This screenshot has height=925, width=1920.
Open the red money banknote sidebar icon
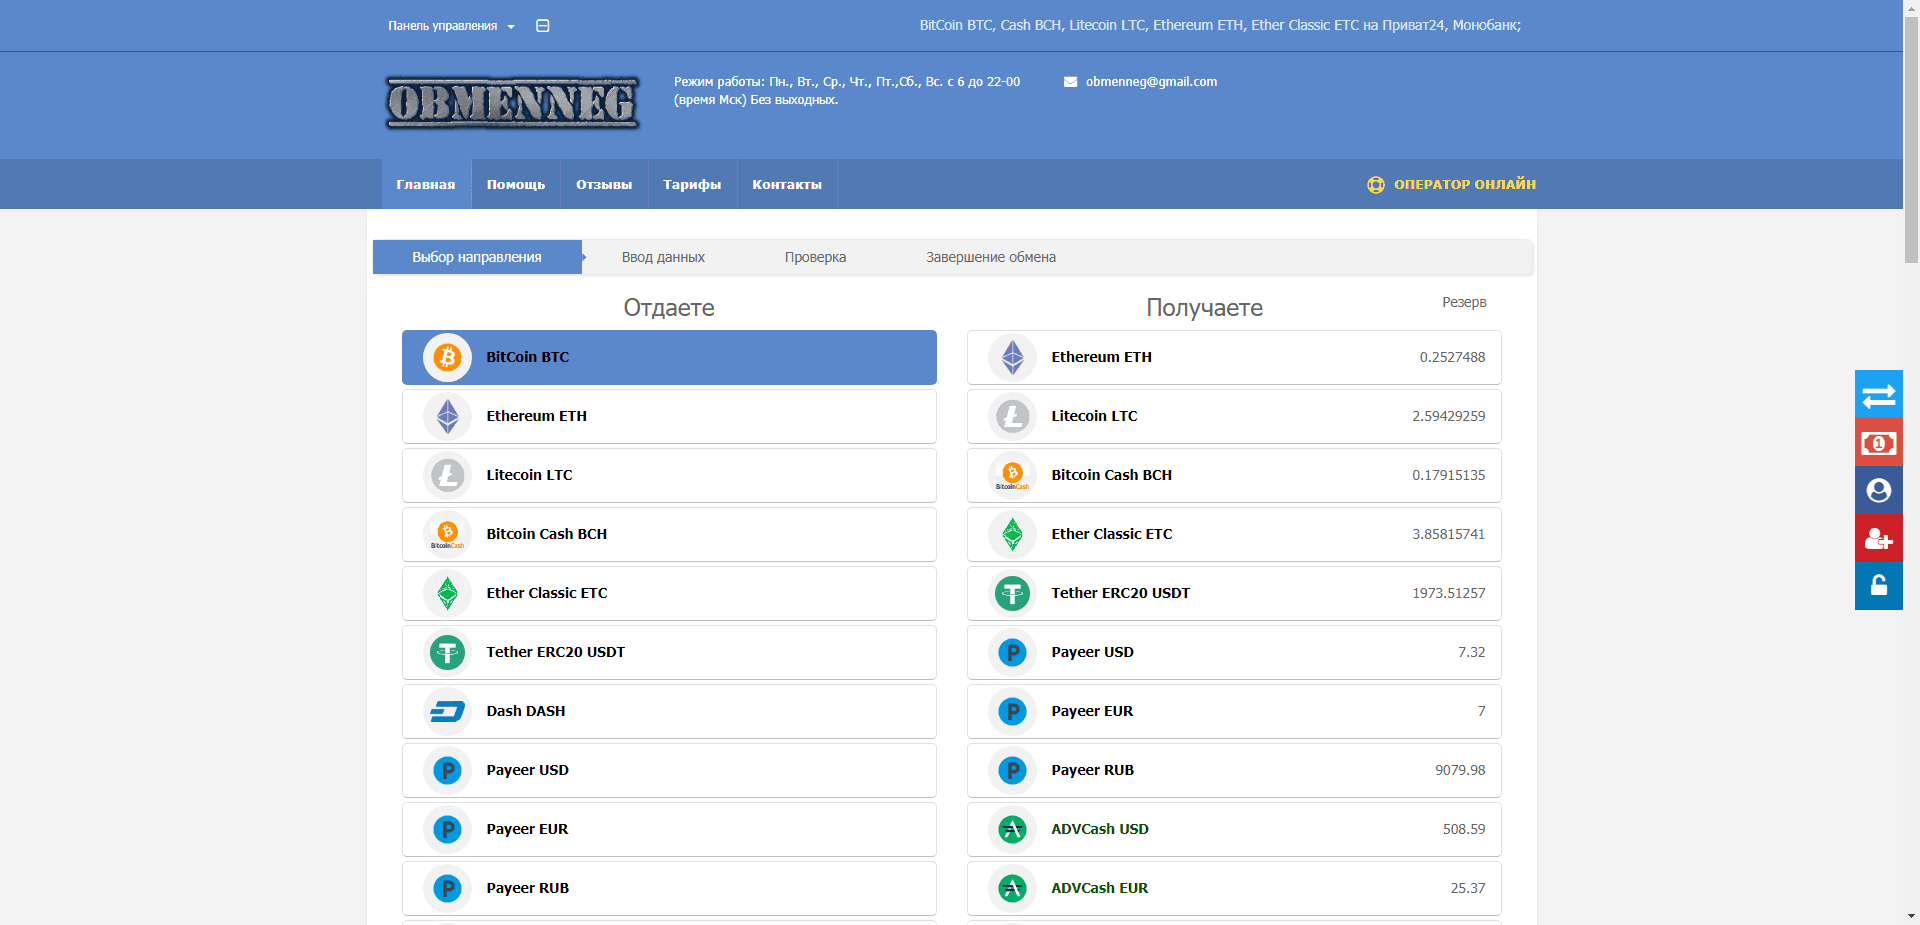(x=1878, y=443)
